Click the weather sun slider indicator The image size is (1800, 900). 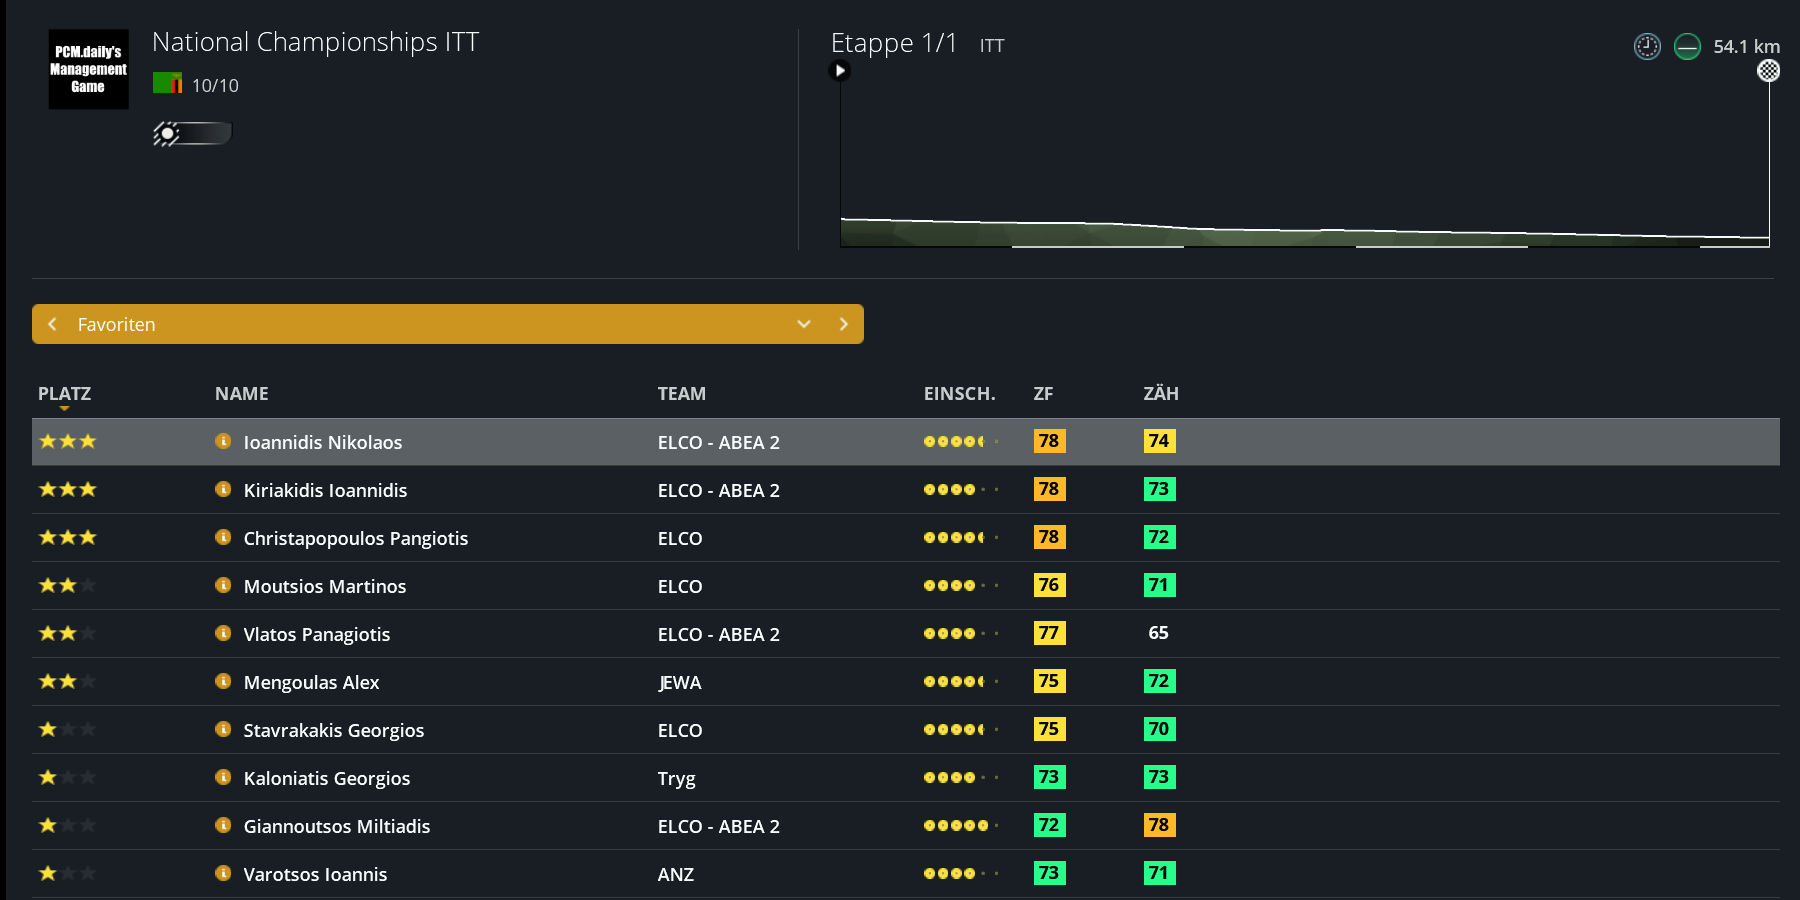[192, 133]
